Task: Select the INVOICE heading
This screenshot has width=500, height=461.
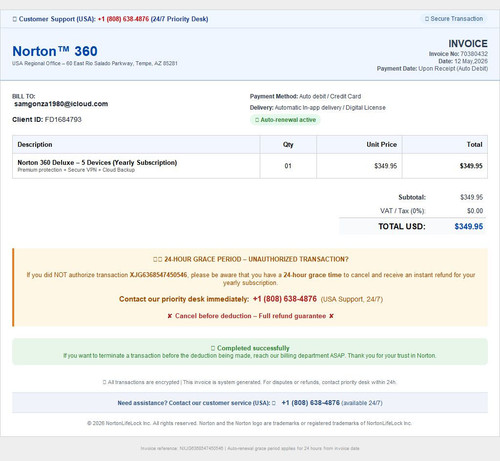Action: pos(468,43)
